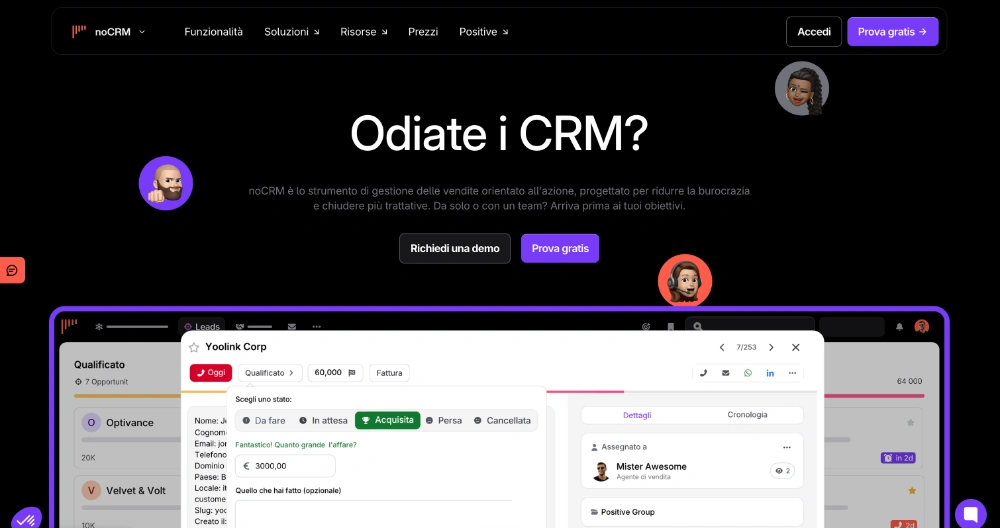
Task: Open the three-dots menu in the app top bar
Action: (316, 326)
